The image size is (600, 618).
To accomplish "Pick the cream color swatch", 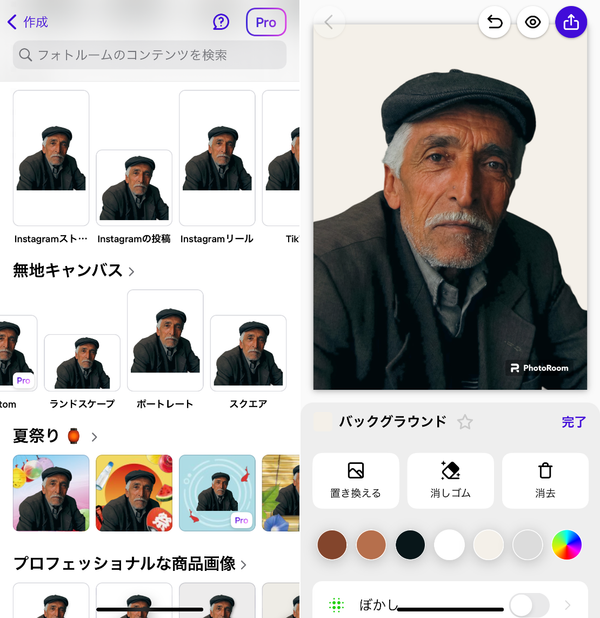I will [488, 545].
